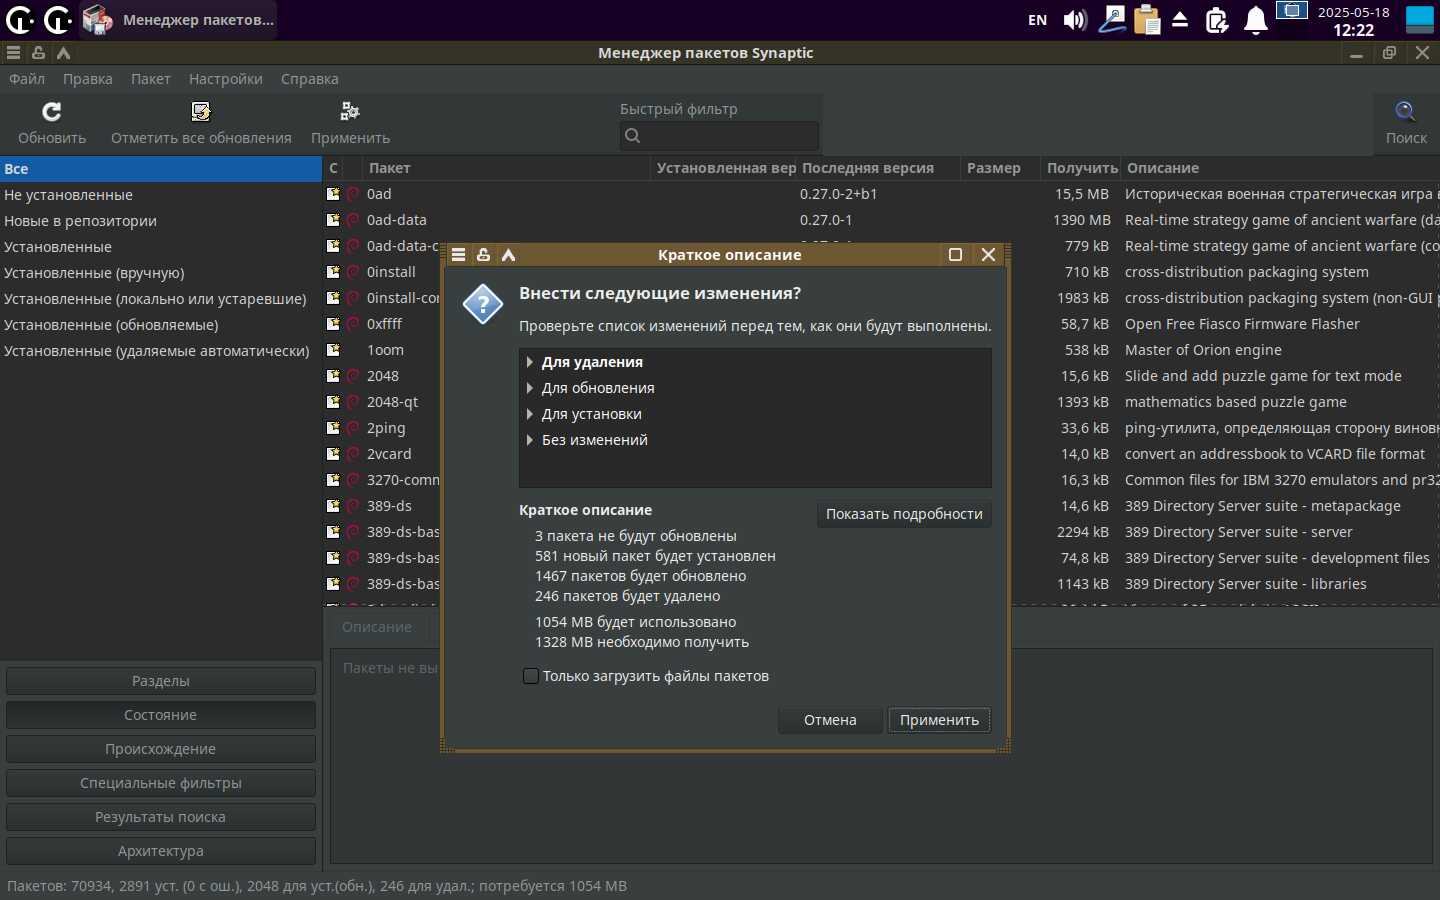The width and height of the screenshot is (1440, 900).
Task: Enable Только загрузить файлы пакетов checkbox
Action: click(x=531, y=676)
